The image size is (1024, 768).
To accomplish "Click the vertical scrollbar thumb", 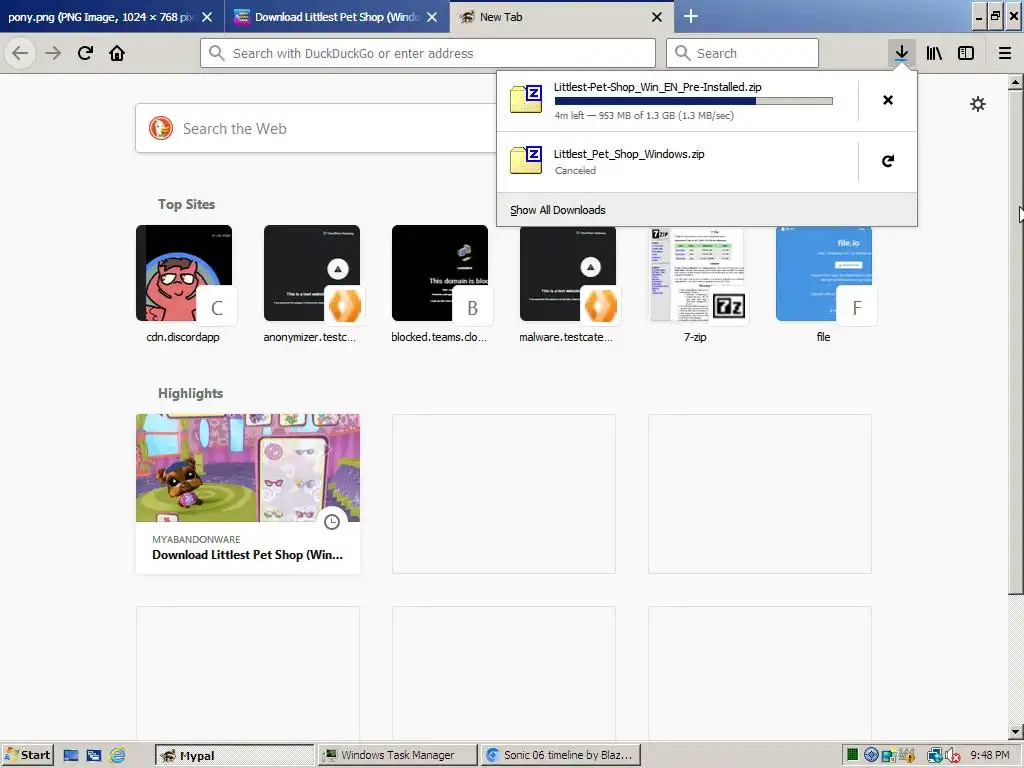I will (1015, 342).
